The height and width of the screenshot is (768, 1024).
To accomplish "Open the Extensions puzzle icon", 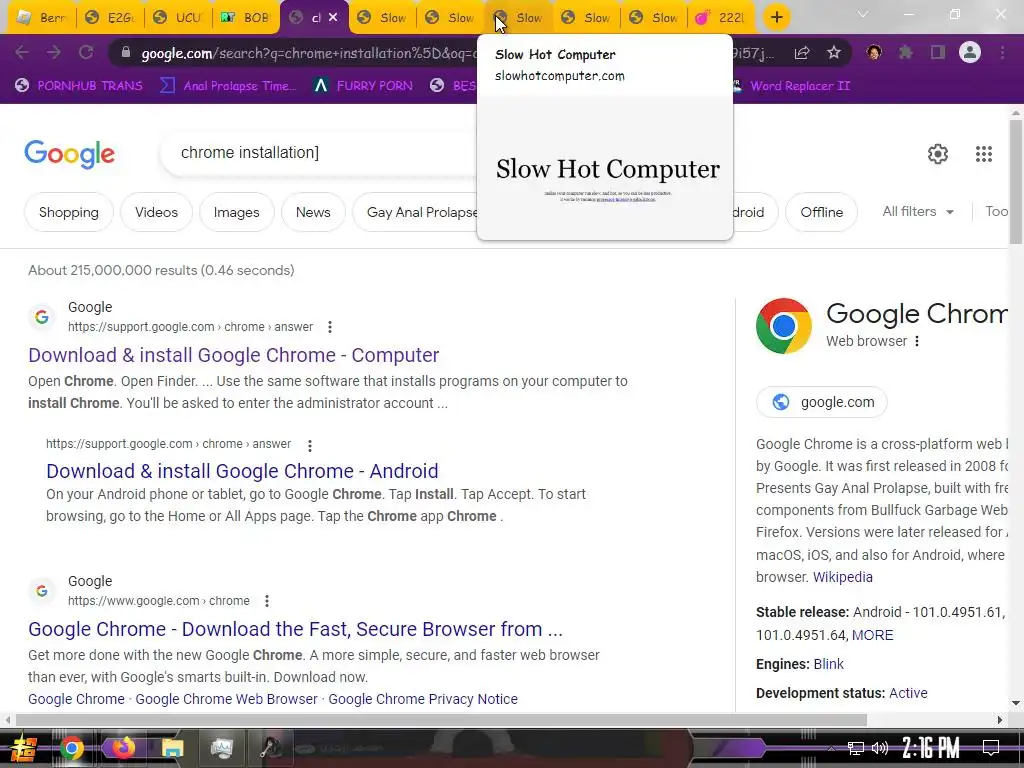I will point(906,52).
